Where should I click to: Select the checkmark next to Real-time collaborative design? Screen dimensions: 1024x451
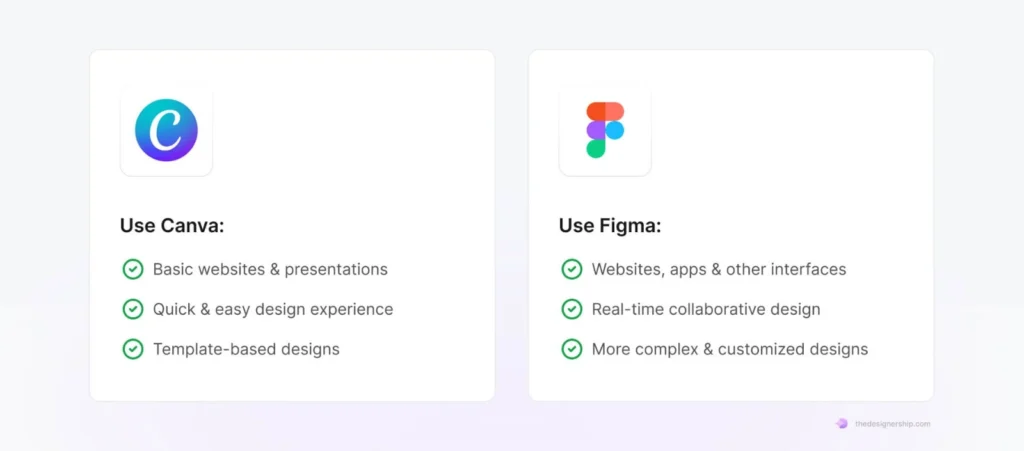pyautogui.click(x=572, y=309)
